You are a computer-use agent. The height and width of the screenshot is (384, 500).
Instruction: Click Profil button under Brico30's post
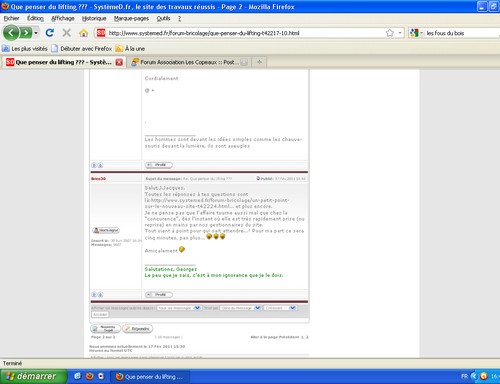159,294
